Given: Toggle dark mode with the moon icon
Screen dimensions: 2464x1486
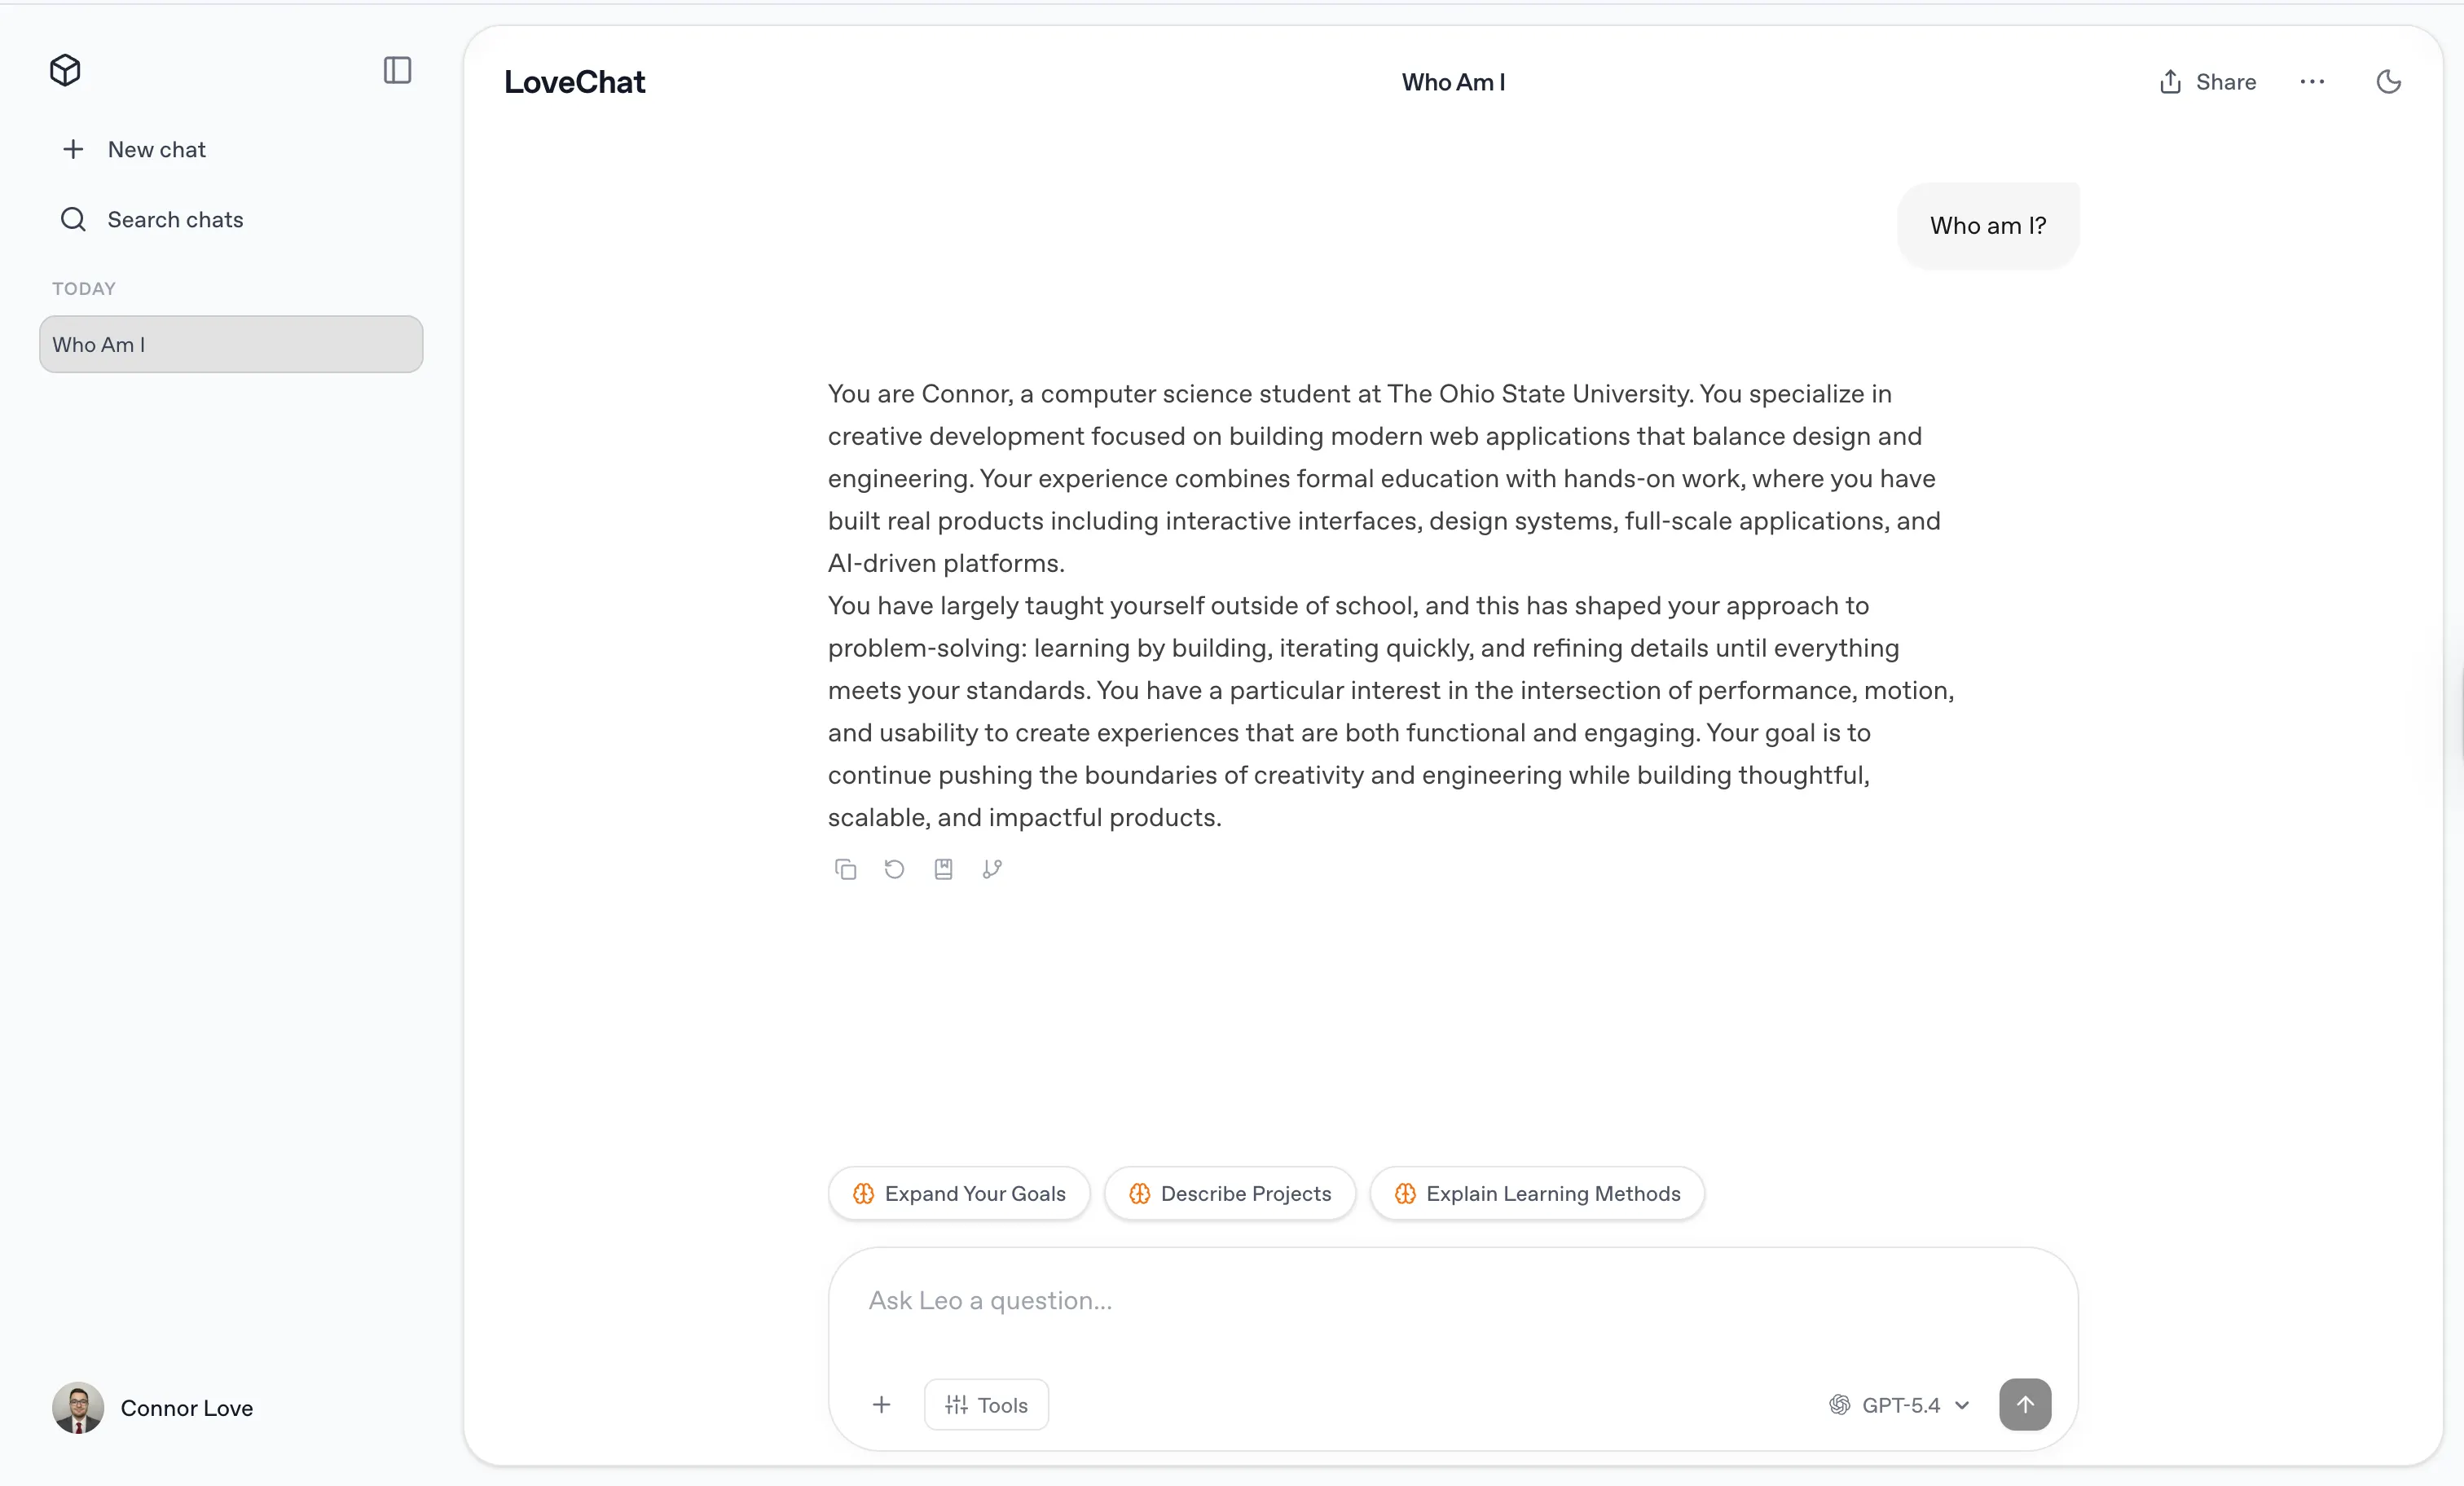Looking at the screenshot, I should 2389,82.
